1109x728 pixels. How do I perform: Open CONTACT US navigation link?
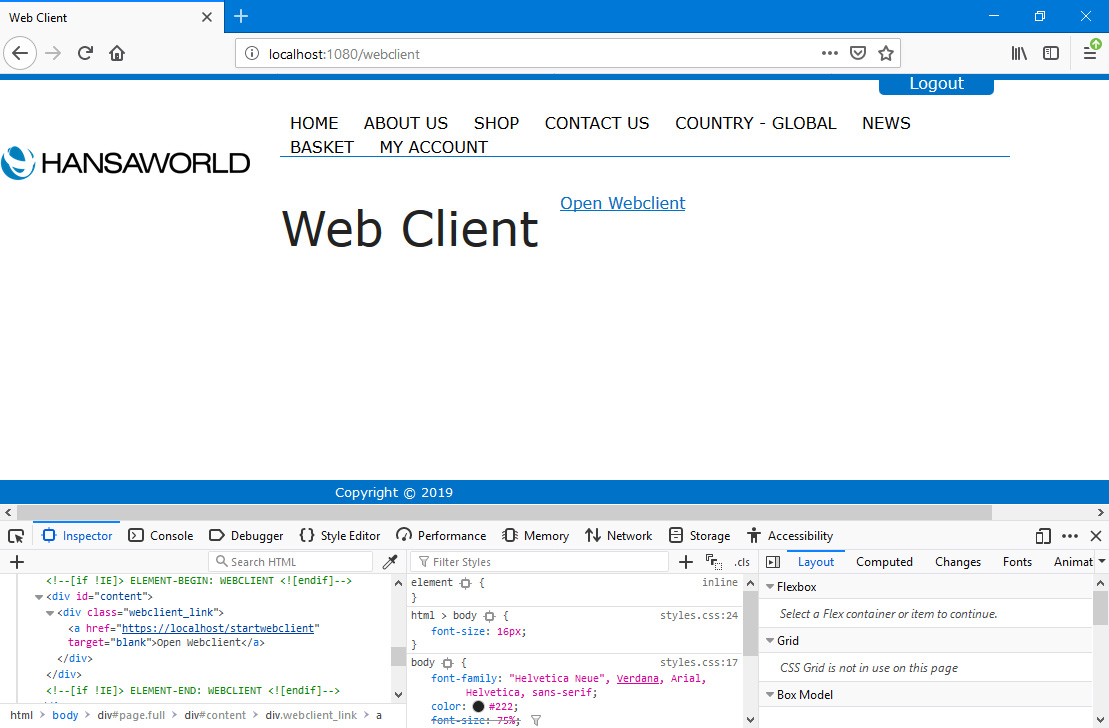[597, 123]
